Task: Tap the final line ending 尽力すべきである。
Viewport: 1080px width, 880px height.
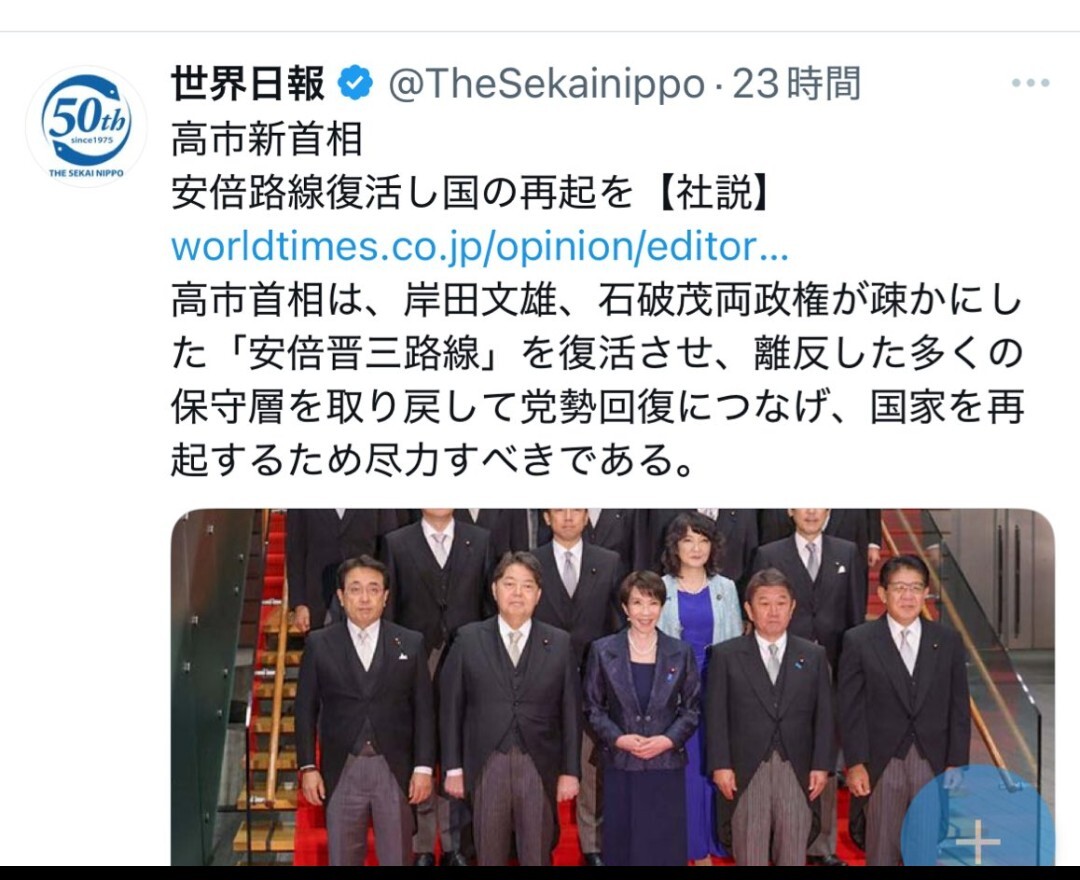Action: pyautogui.click(x=432, y=459)
